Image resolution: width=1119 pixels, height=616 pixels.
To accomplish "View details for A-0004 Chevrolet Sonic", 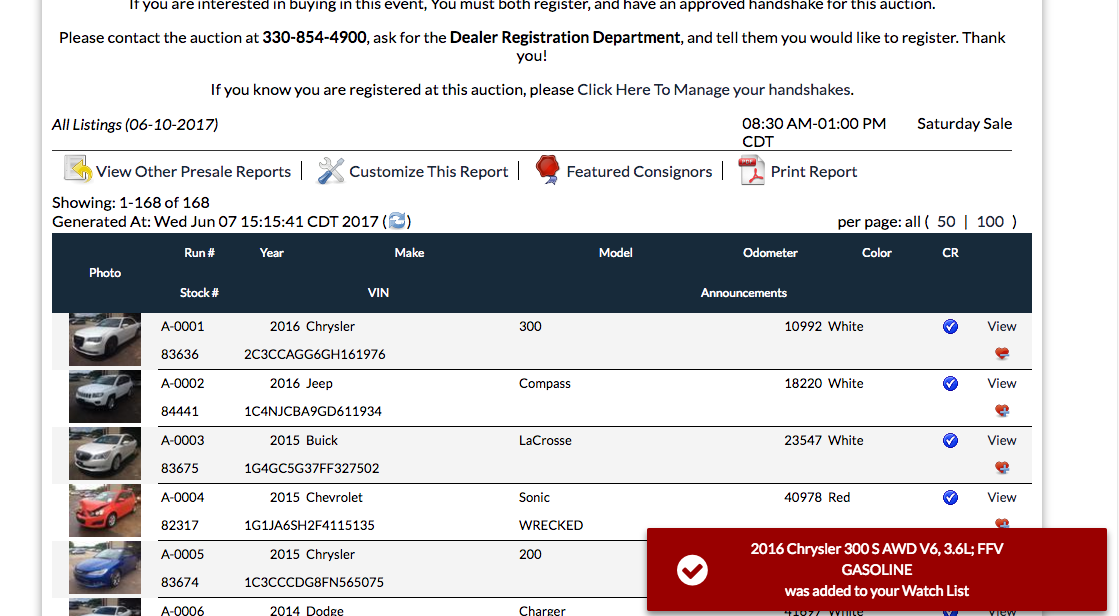I will click(x=1002, y=498).
